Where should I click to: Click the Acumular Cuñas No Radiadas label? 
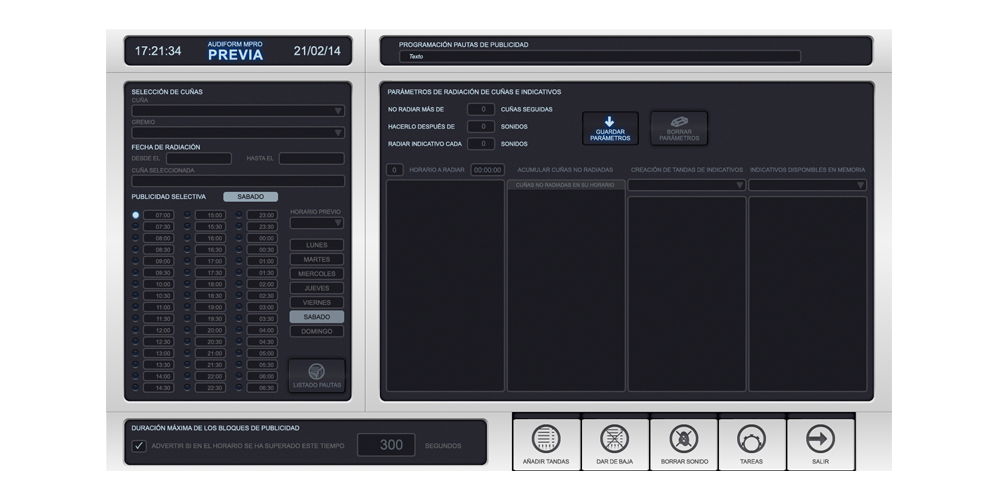click(x=565, y=170)
